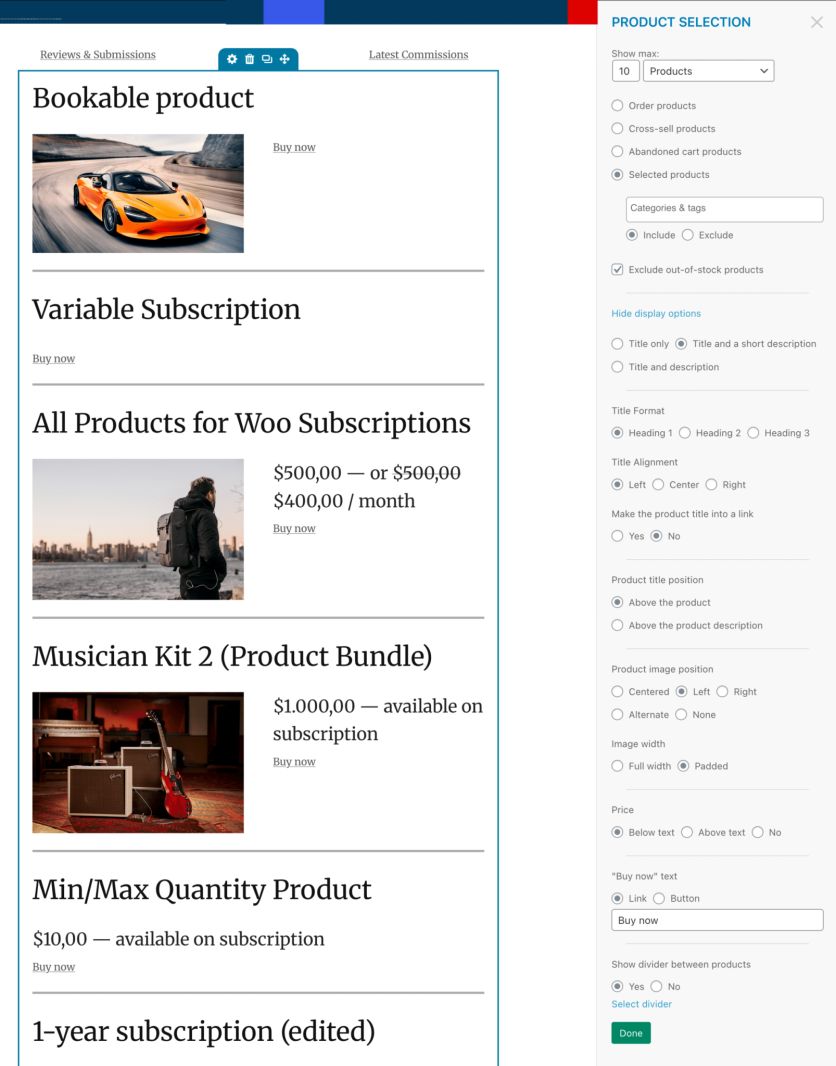
Task: Choose Padded image width
Action: click(x=683, y=766)
